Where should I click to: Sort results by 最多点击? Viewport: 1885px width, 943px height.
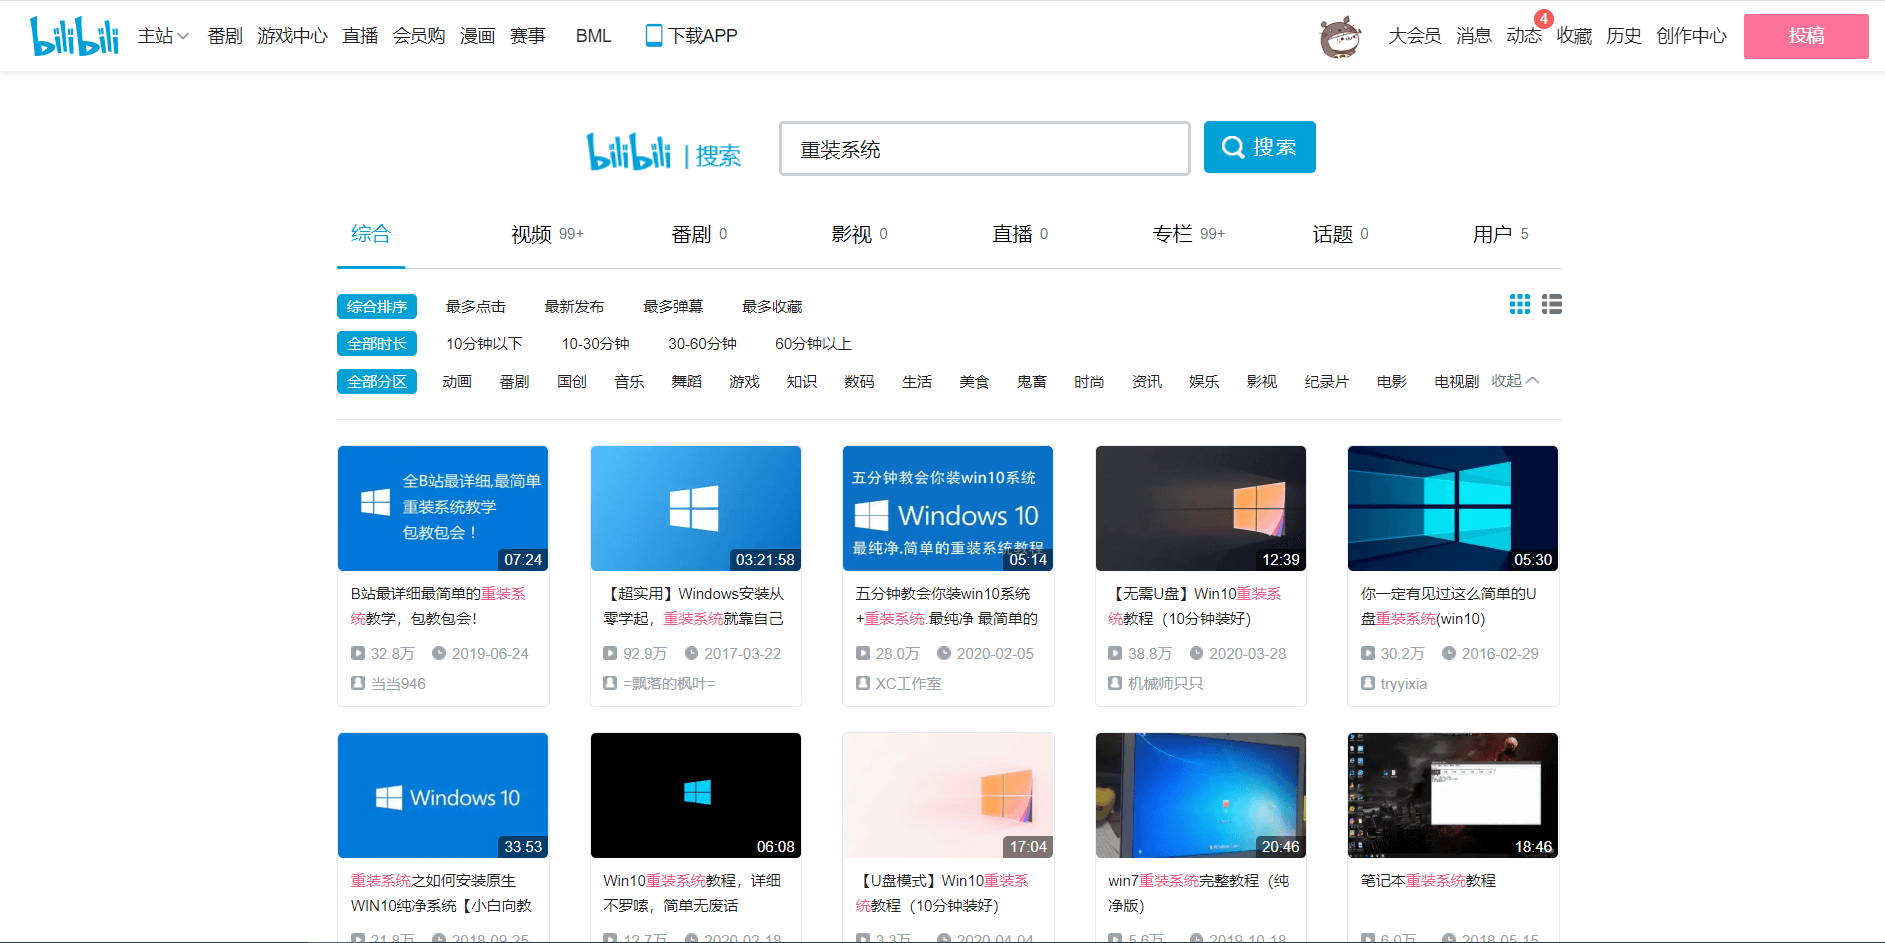pyautogui.click(x=476, y=307)
